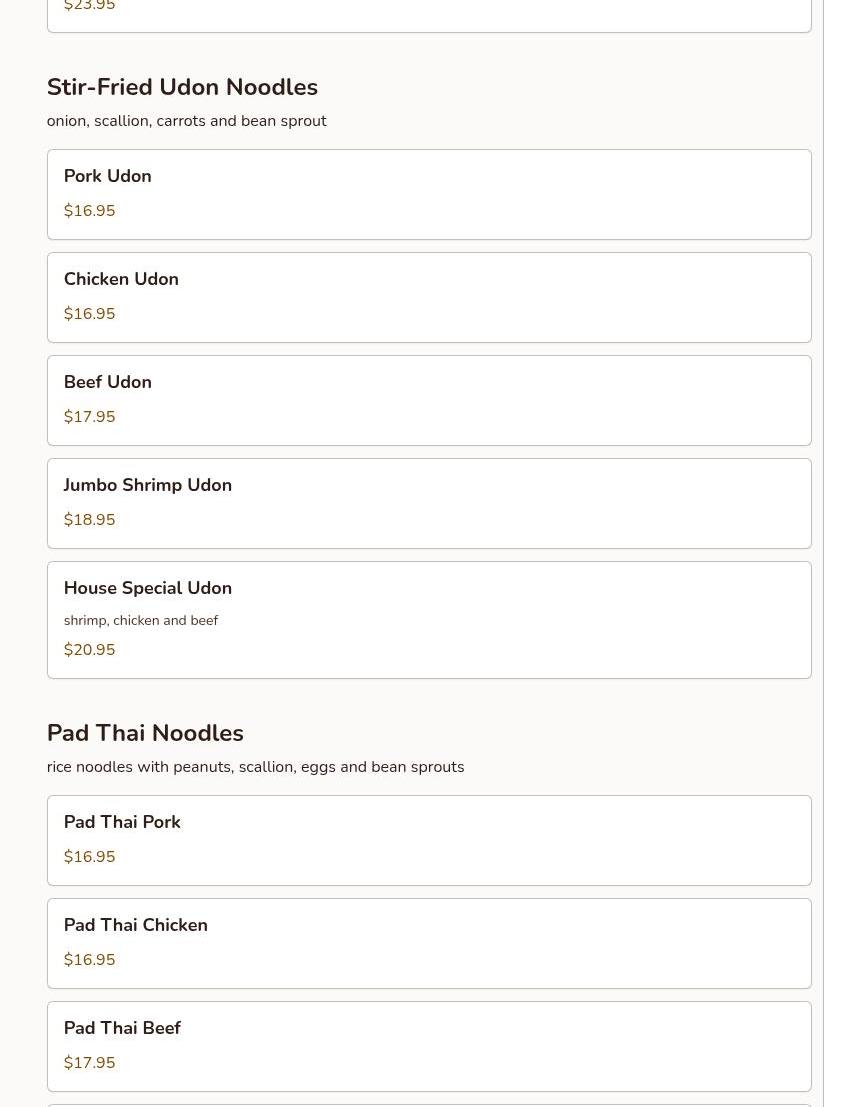Image resolution: width=844 pixels, height=1107 pixels.
Task: Select the Pad Thai Pork item
Action: pos(428,840)
